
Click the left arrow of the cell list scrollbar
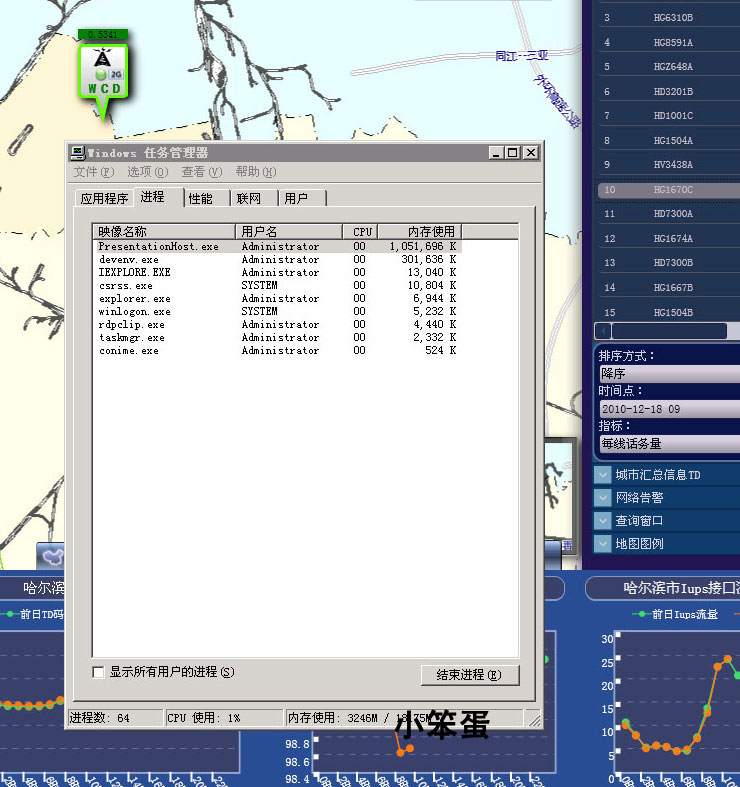tap(603, 331)
